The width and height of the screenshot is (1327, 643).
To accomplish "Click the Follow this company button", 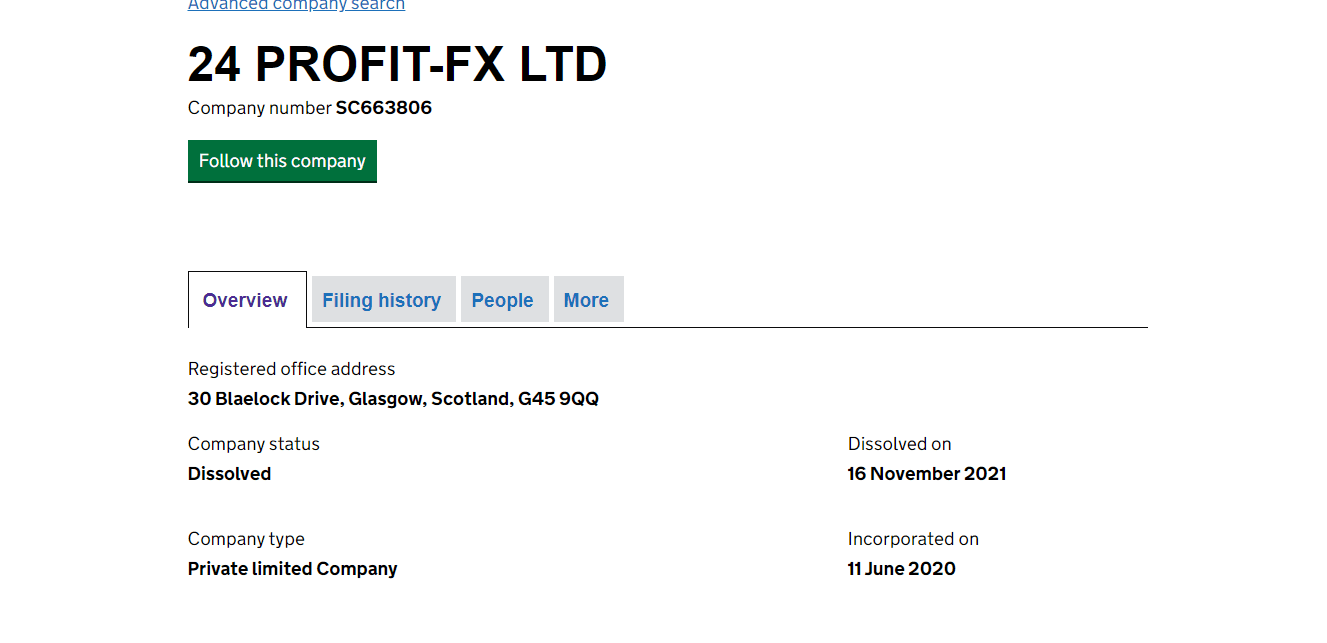I will pos(282,161).
